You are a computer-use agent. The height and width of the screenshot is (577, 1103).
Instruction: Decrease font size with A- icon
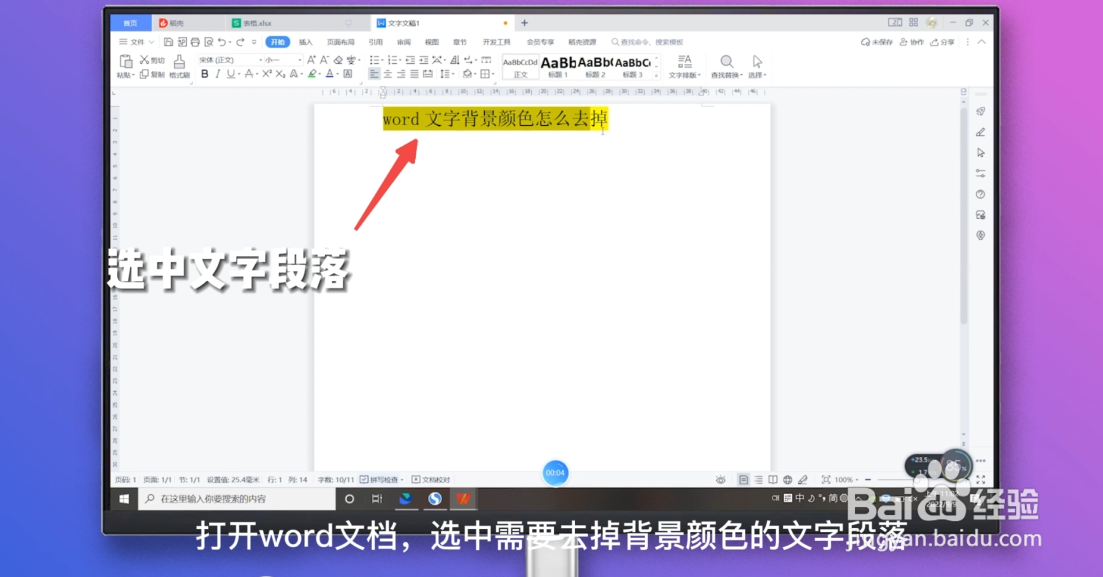[x=324, y=61]
